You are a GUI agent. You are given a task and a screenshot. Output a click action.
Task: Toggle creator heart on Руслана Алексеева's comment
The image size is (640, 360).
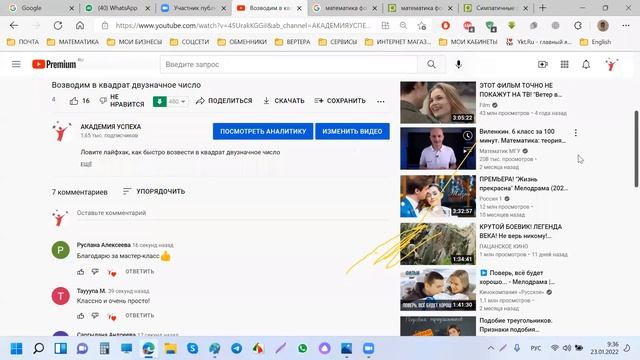[112, 272]
